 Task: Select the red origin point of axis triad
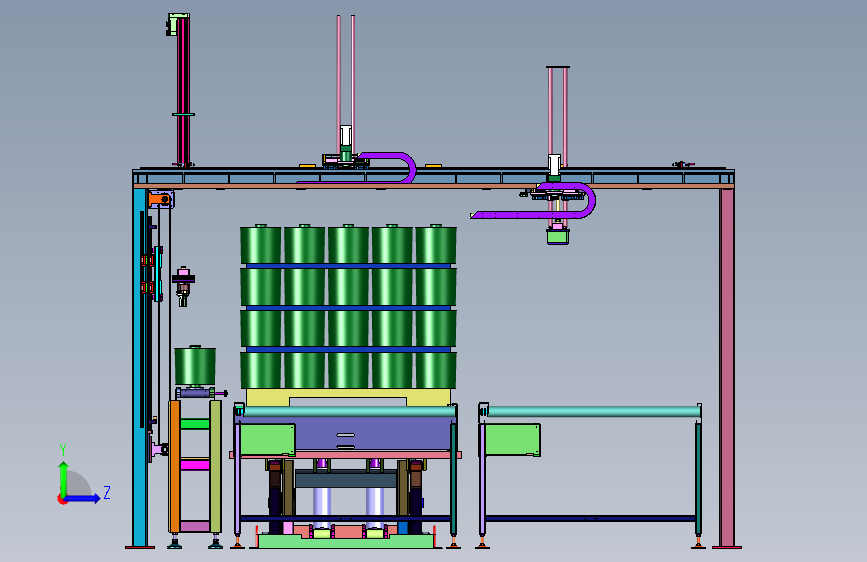pos(61,499)
